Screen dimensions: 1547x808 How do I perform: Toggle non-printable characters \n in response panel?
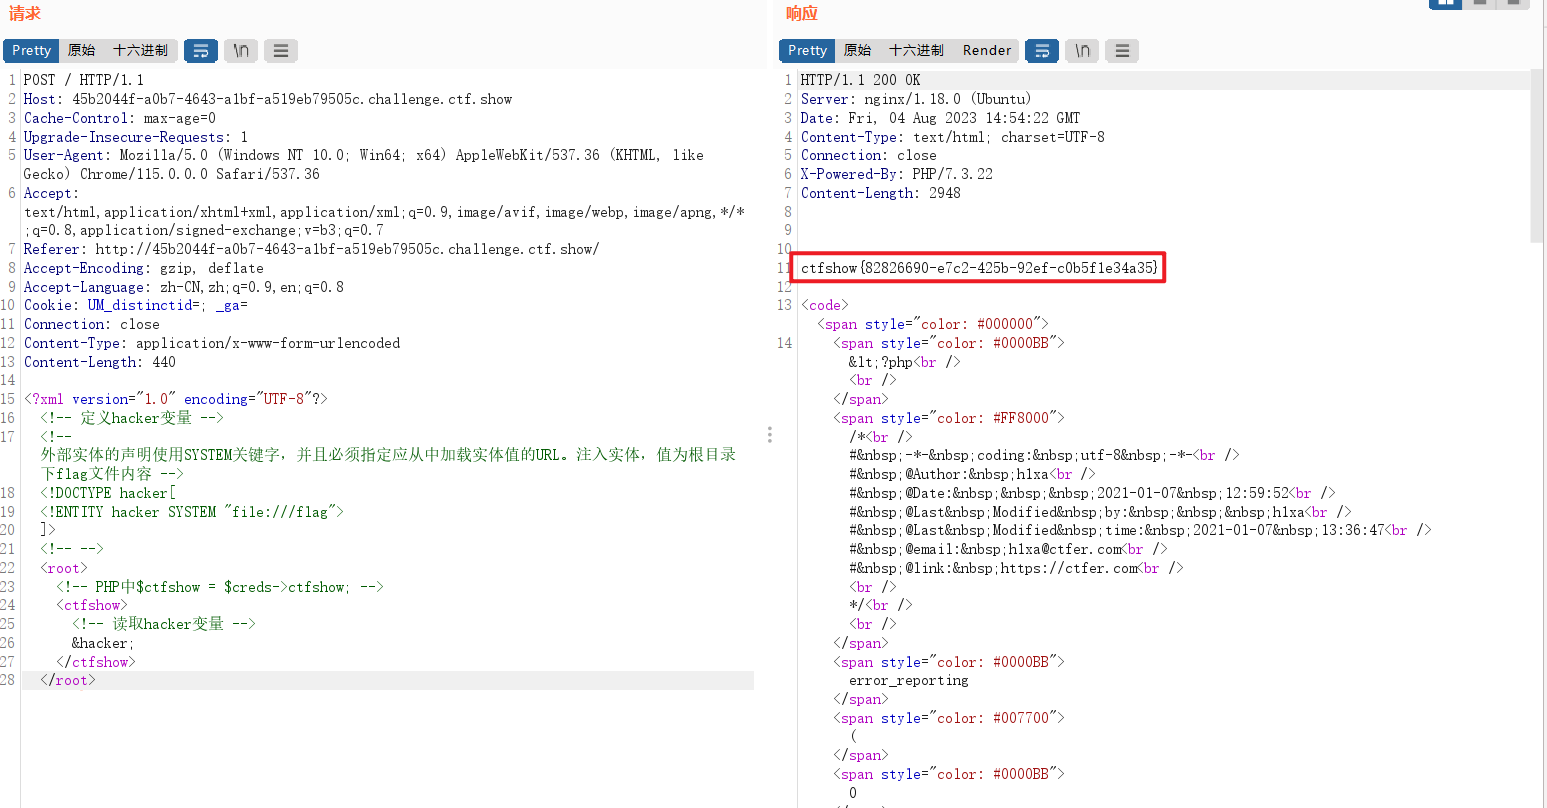pyautogui.click(x=1082, y=50)
